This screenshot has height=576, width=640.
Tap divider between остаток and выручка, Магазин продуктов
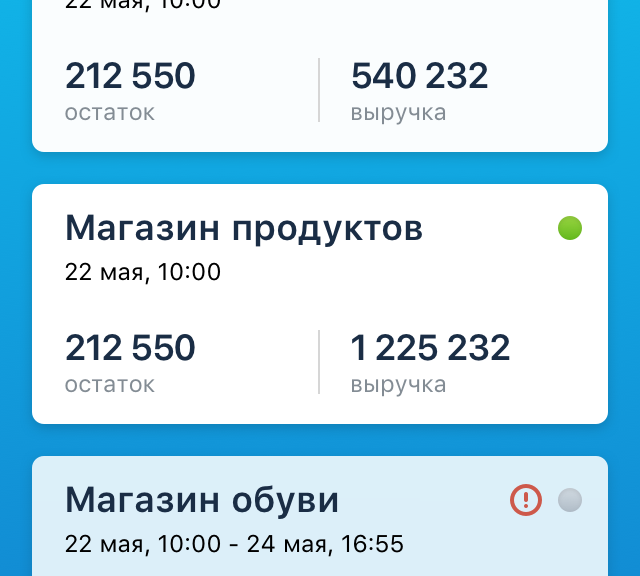click(x=319, y=362)
